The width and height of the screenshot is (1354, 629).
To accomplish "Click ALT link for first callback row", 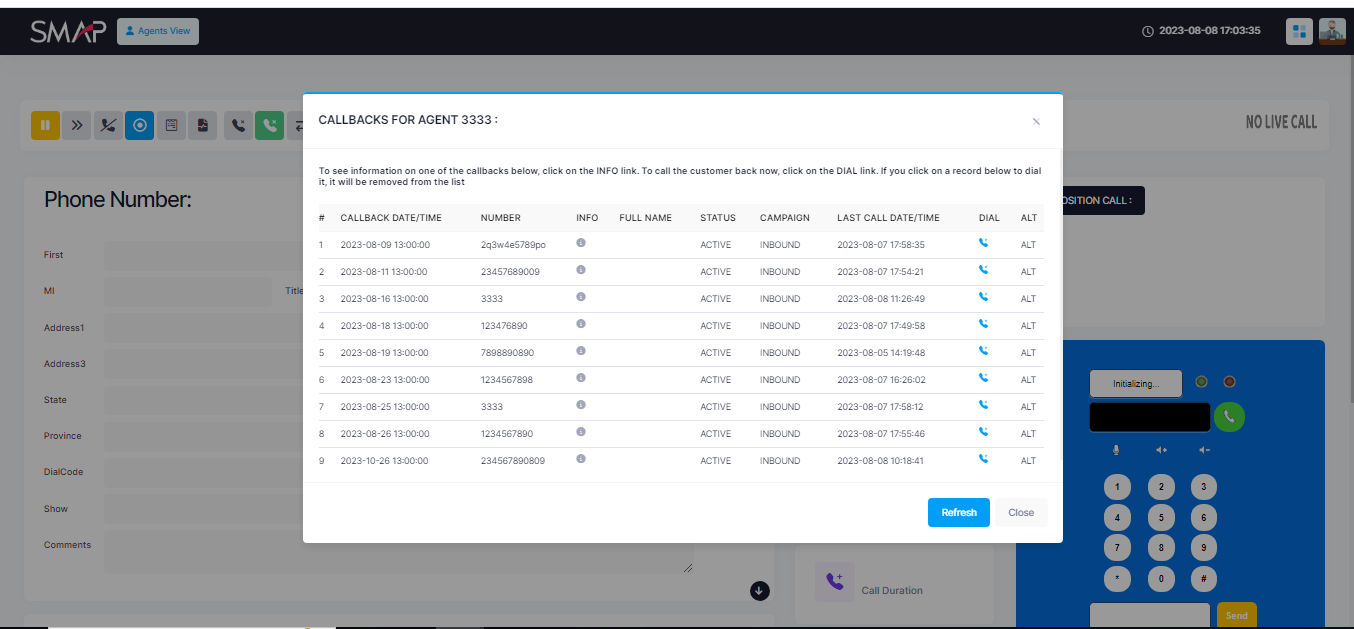I will tap(1028, 245).
